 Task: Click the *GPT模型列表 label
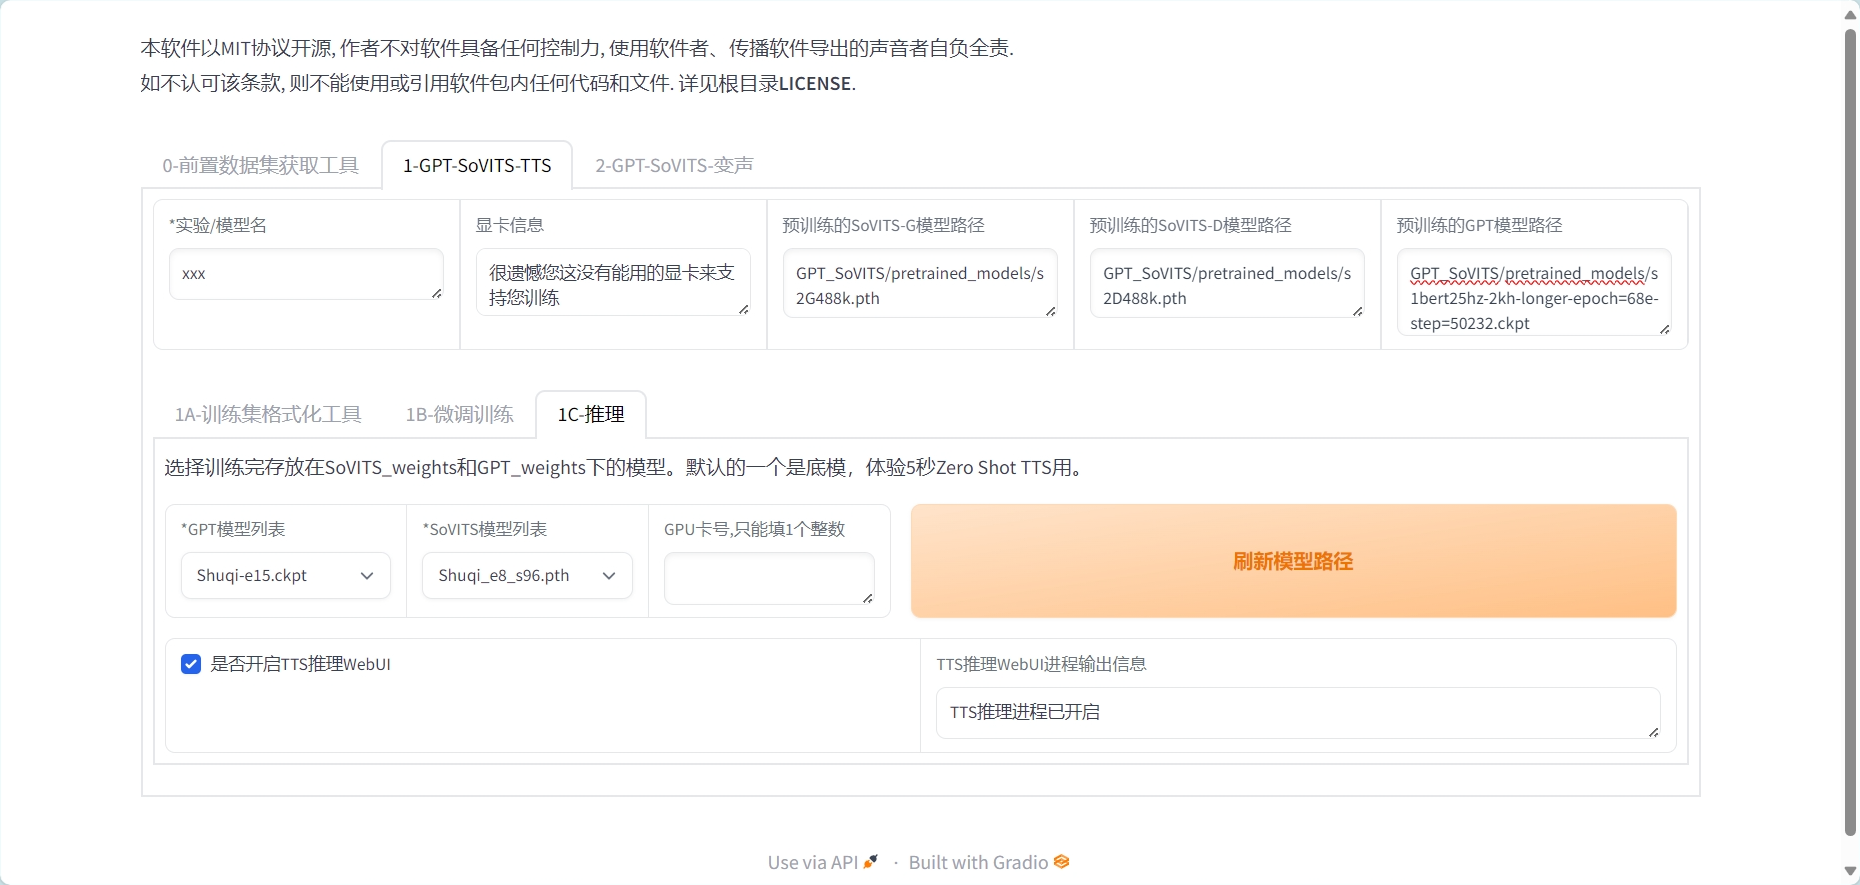(x=233, y=529)
